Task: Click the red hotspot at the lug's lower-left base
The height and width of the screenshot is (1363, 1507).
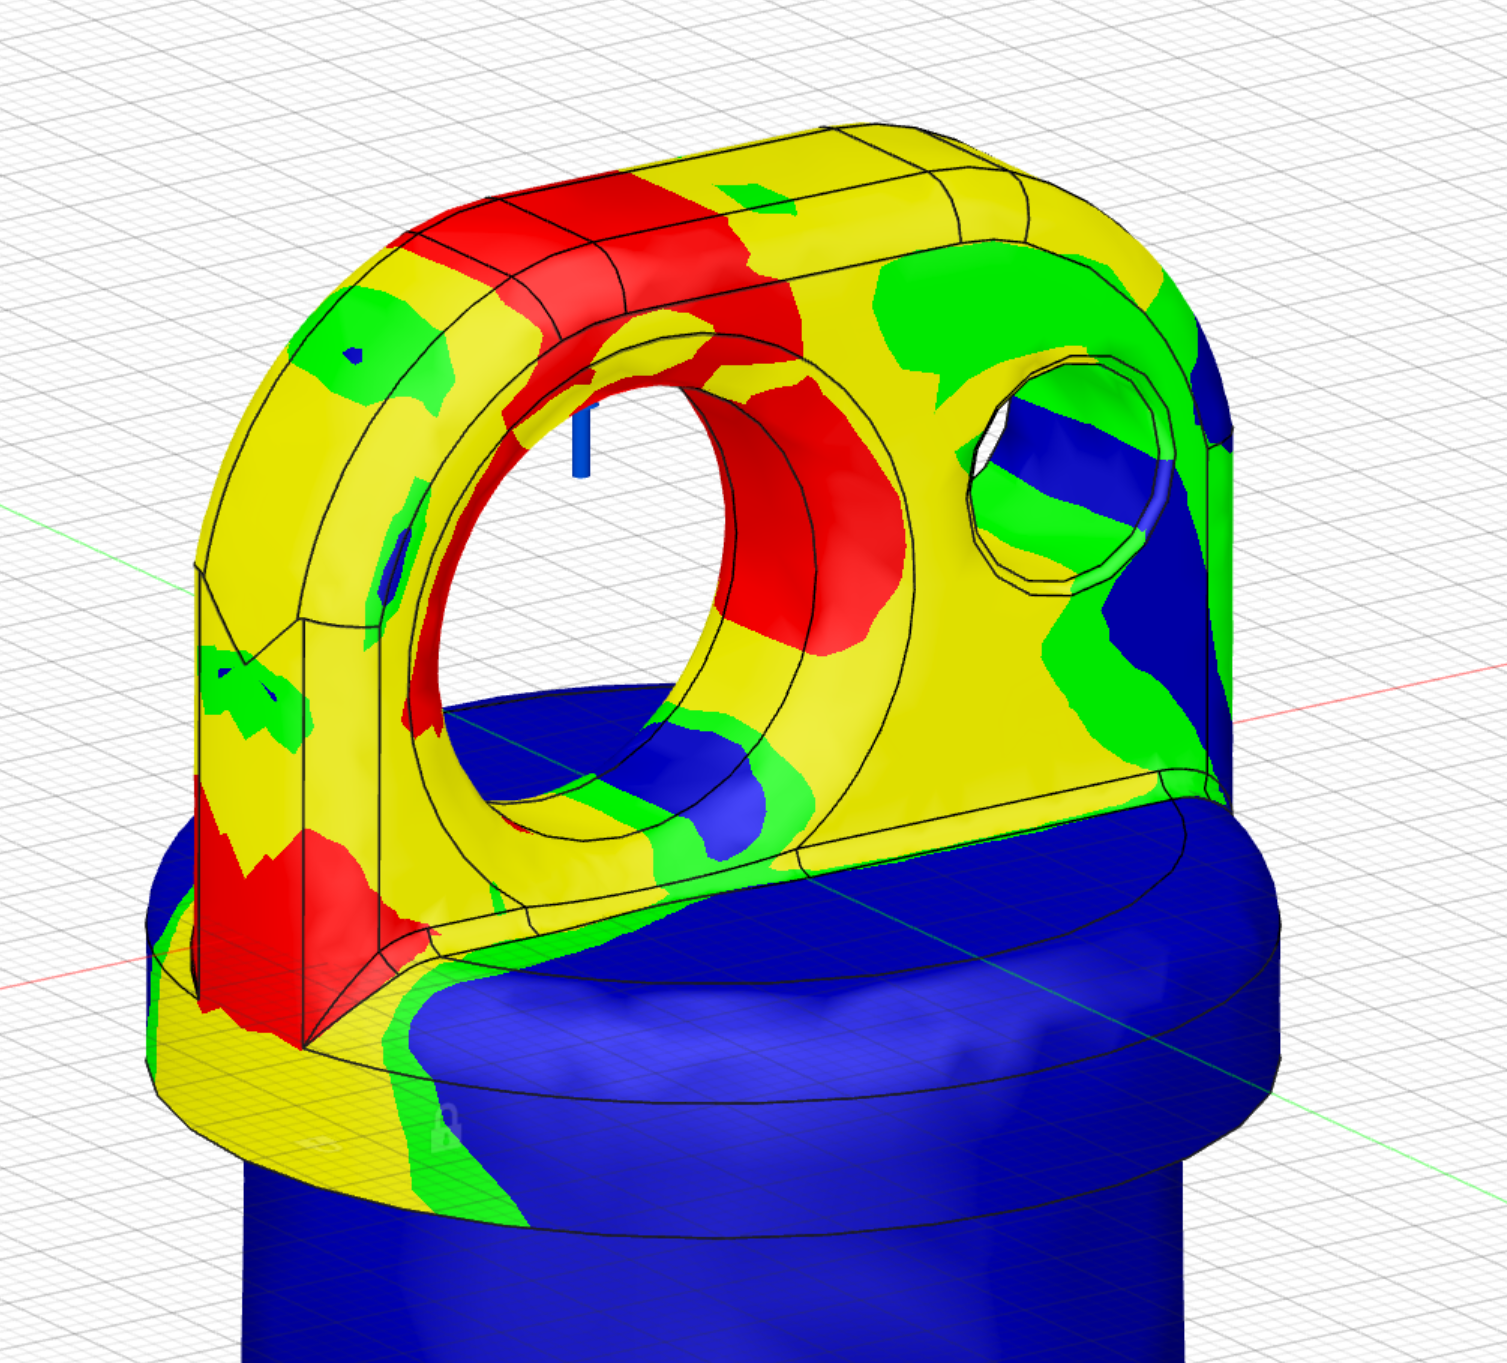Action: coord(300,900)
